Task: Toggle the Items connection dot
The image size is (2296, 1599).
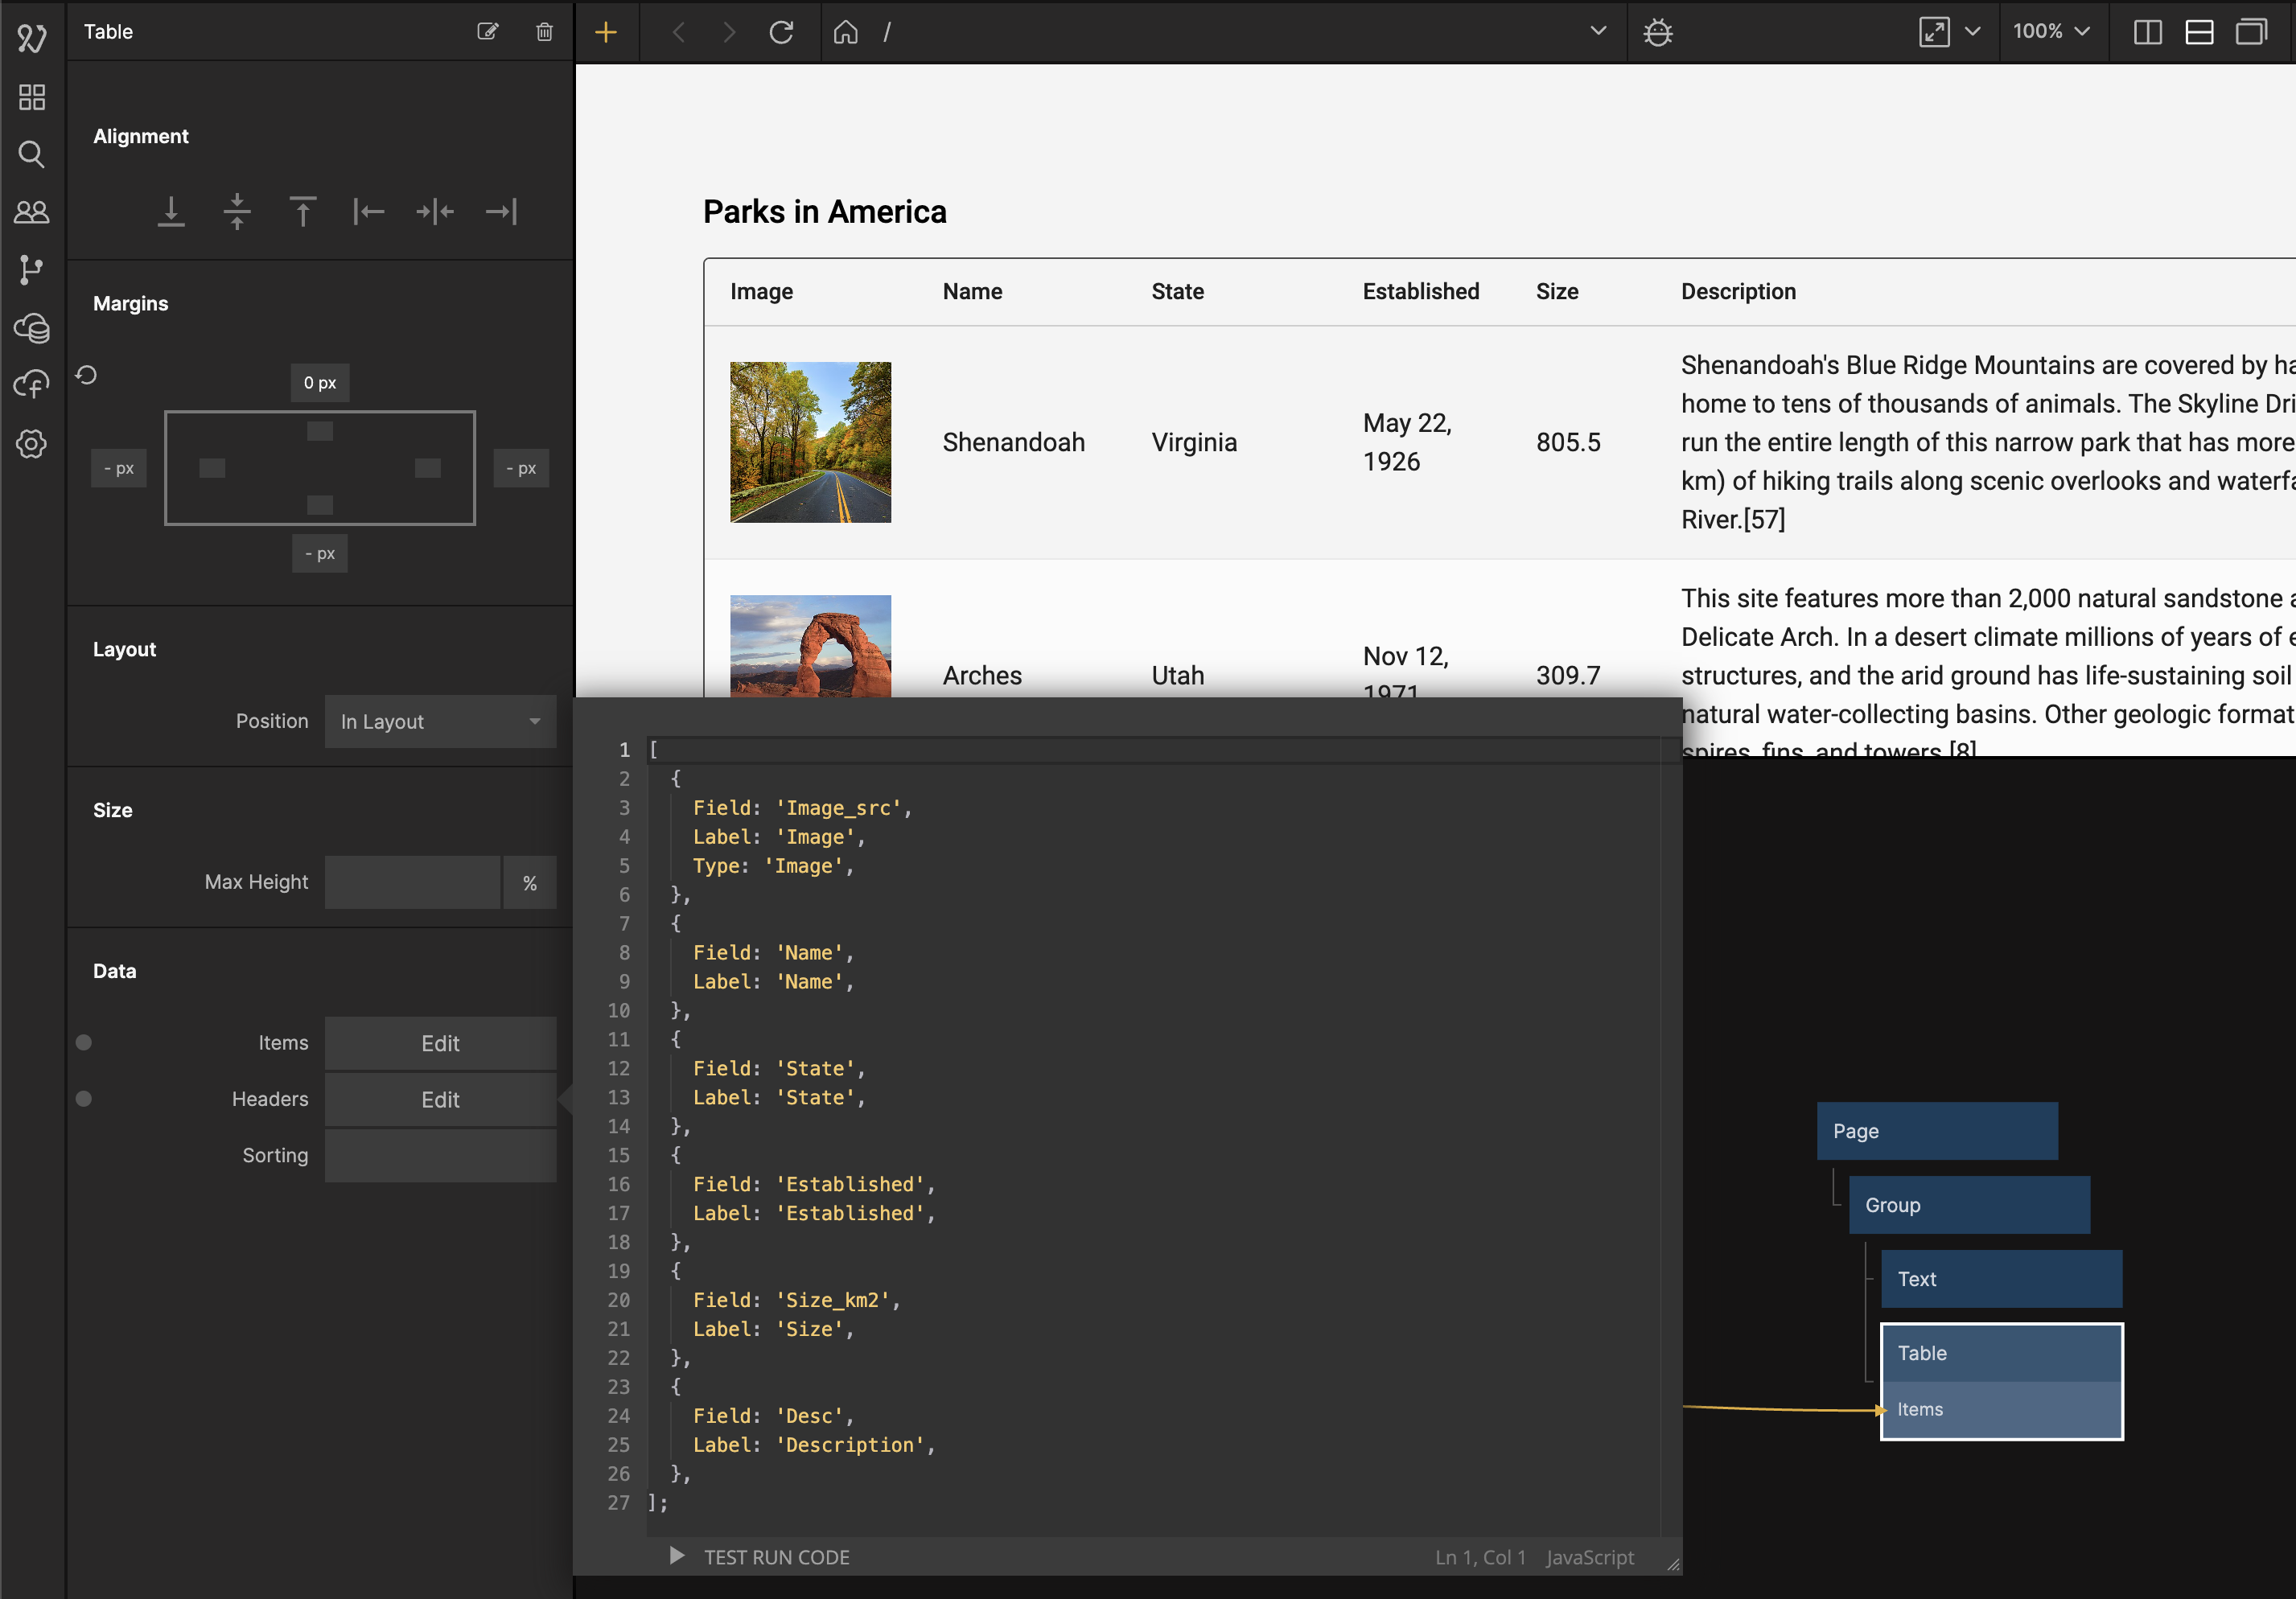Action: tap(84, 1042)
